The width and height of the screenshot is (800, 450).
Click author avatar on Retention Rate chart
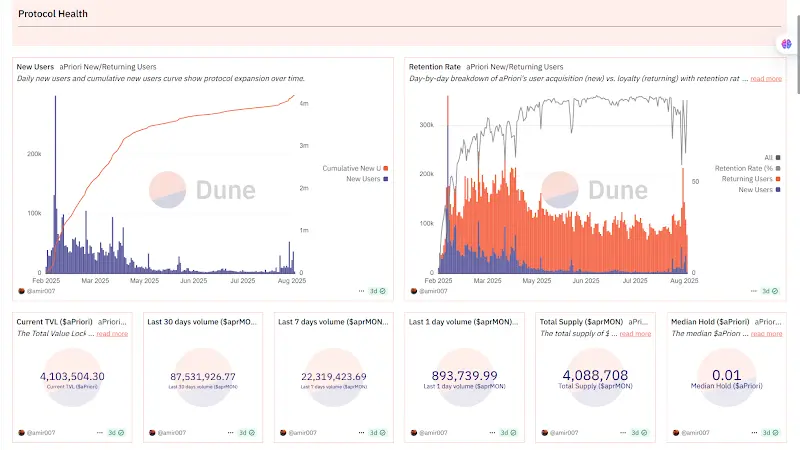click(414, 291)
